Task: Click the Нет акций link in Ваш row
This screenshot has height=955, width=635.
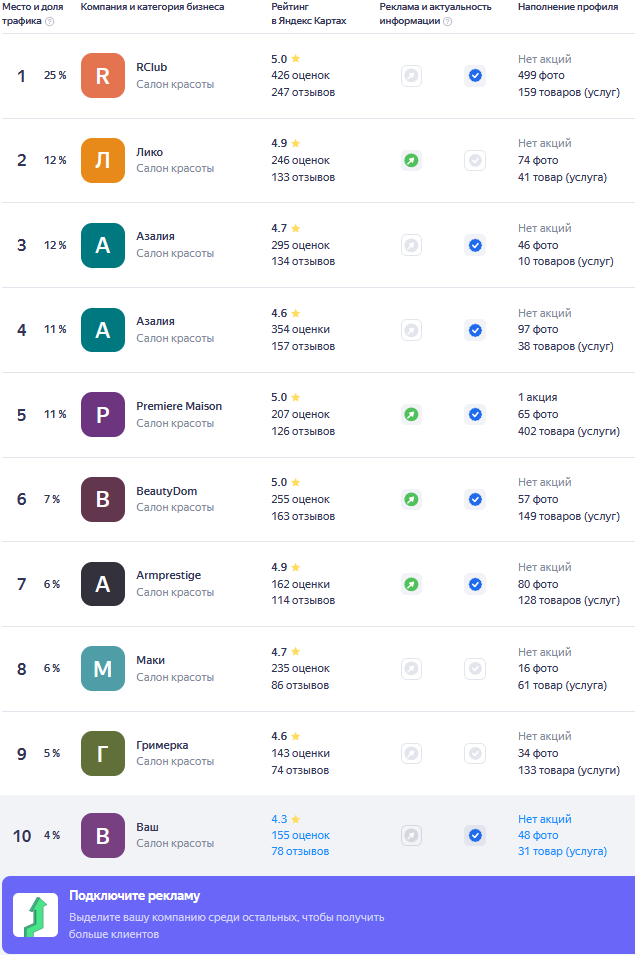Action: click(545, 819)
